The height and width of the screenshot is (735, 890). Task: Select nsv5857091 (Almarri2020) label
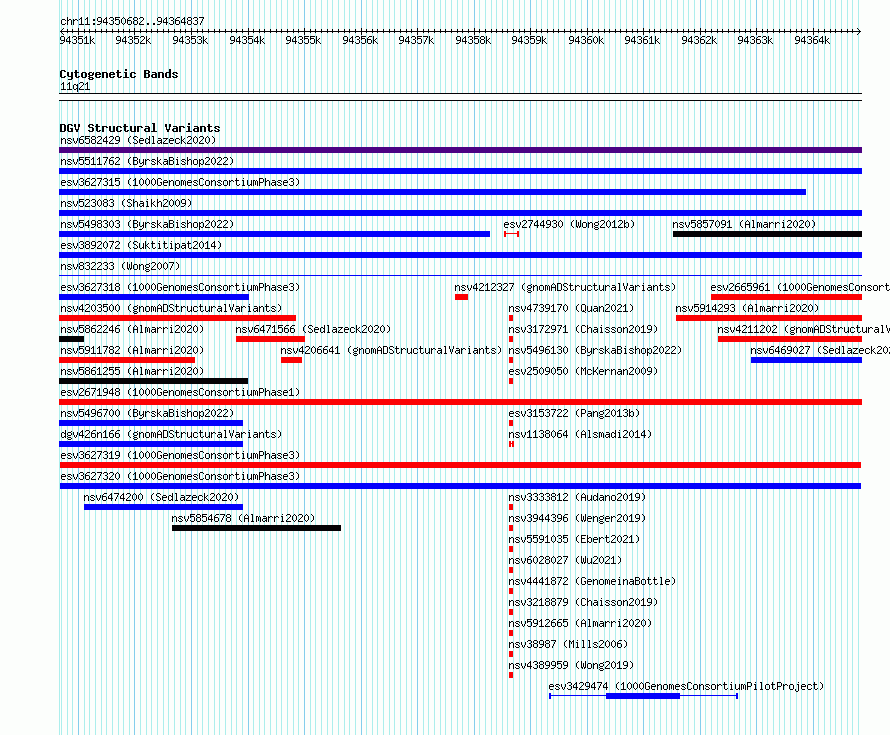744,224
